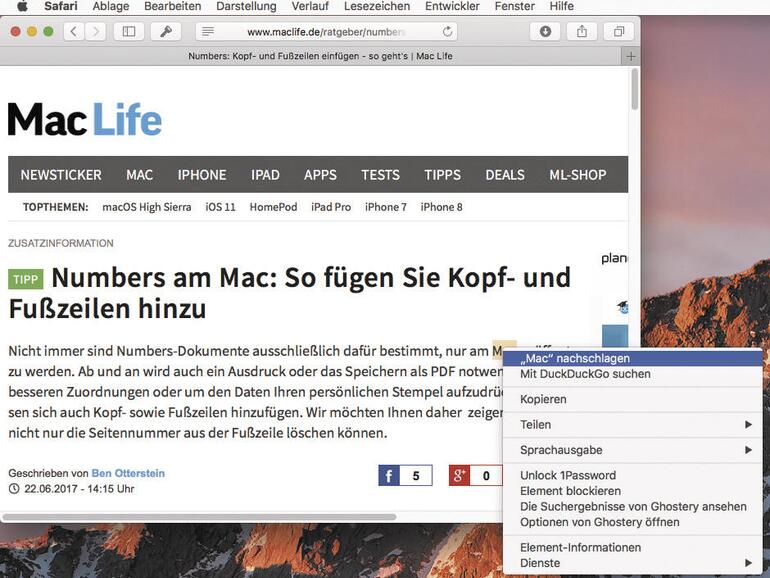Open the TESTS nav section
770x578 pixels.
pyautogui.click(x=381, y=175)
